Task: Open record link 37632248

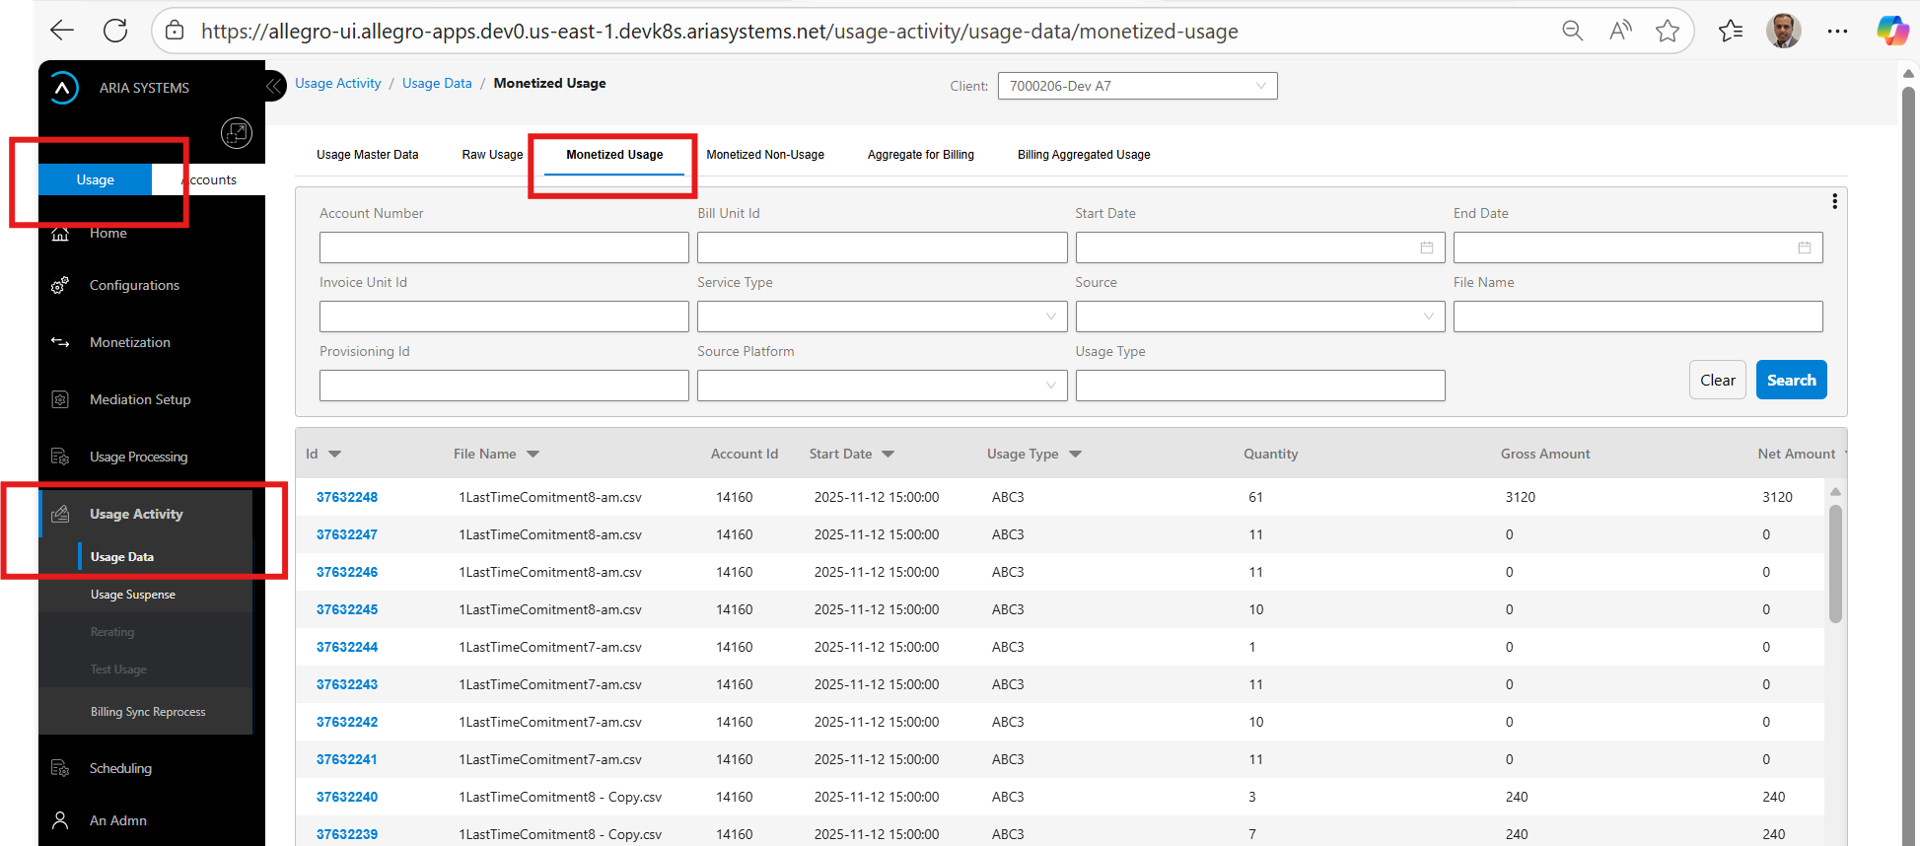Action: click(347, 497)
